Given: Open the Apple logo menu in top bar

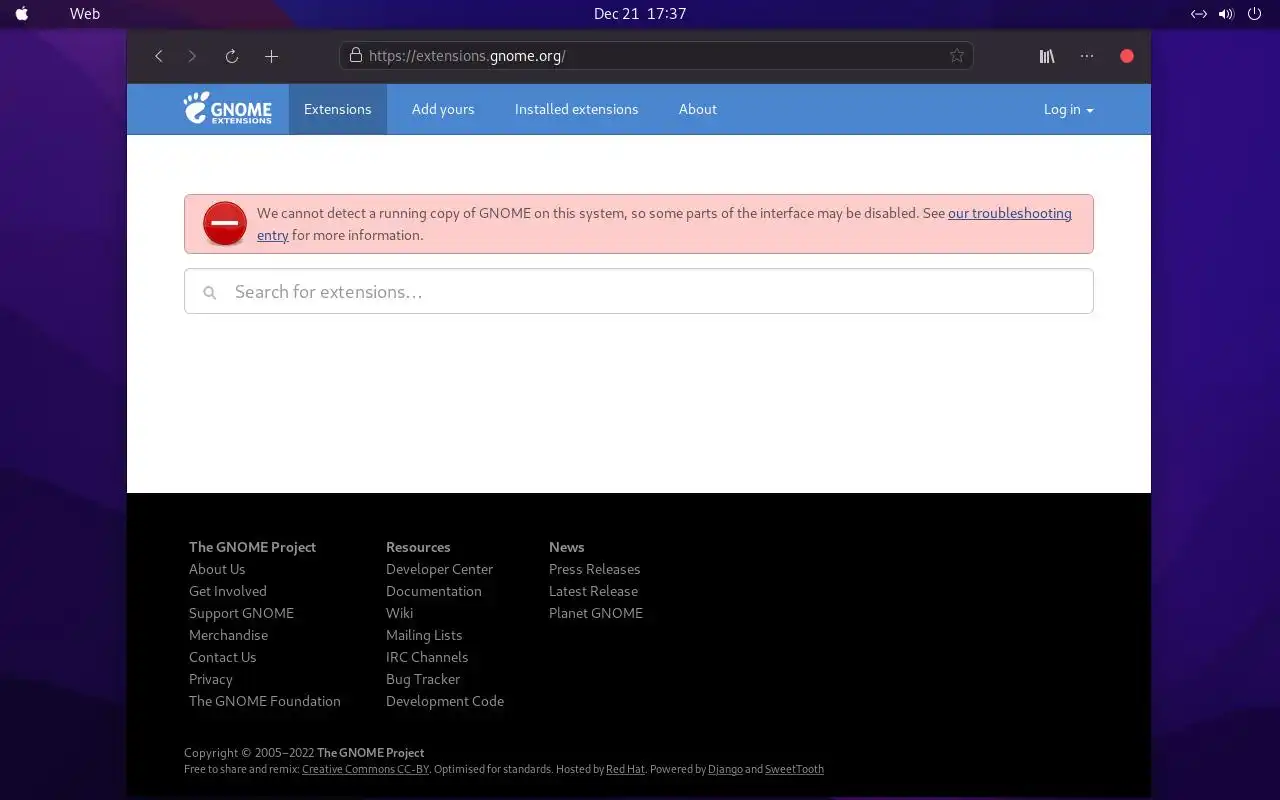Looking at the screenshot, I should [22, 14].
